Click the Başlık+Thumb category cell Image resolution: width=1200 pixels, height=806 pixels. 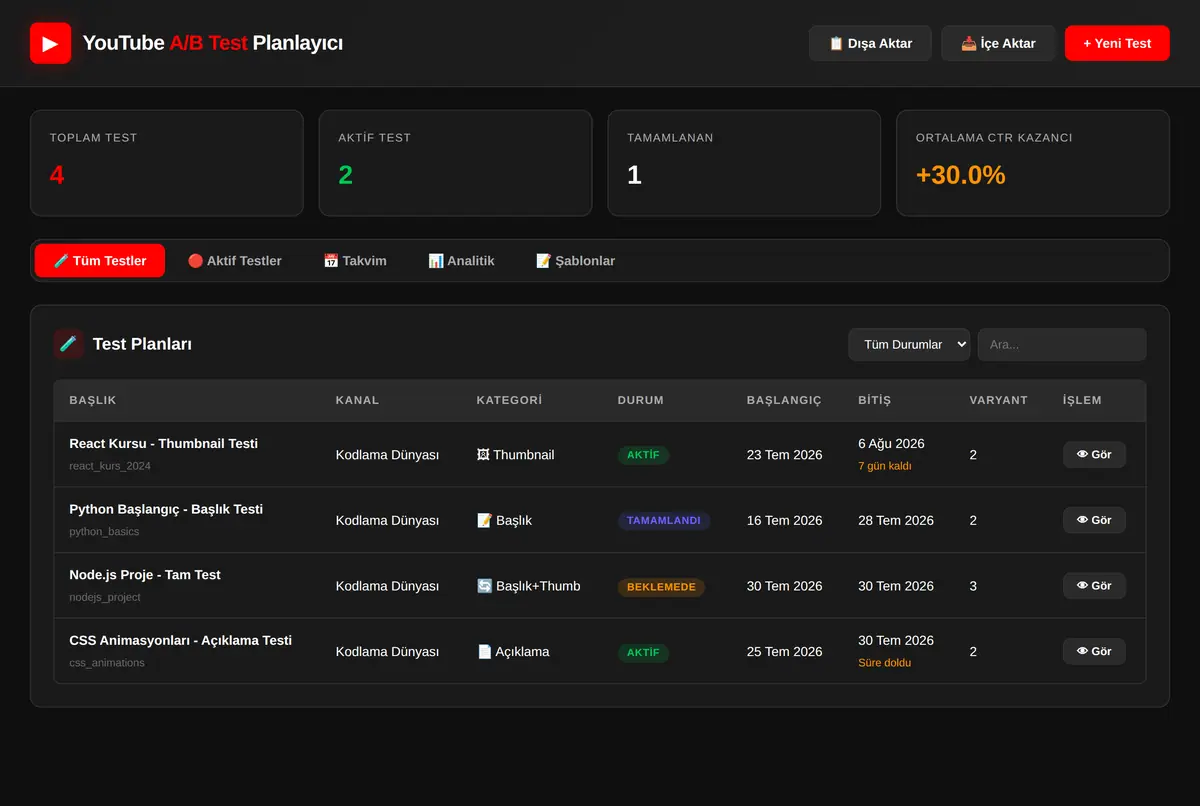[529, 586]
